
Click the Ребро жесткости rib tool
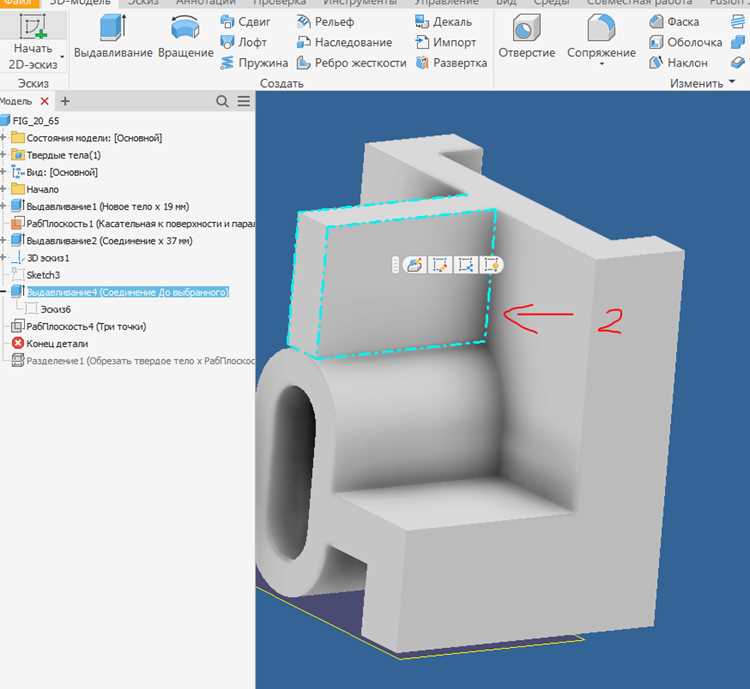point(351,63)
